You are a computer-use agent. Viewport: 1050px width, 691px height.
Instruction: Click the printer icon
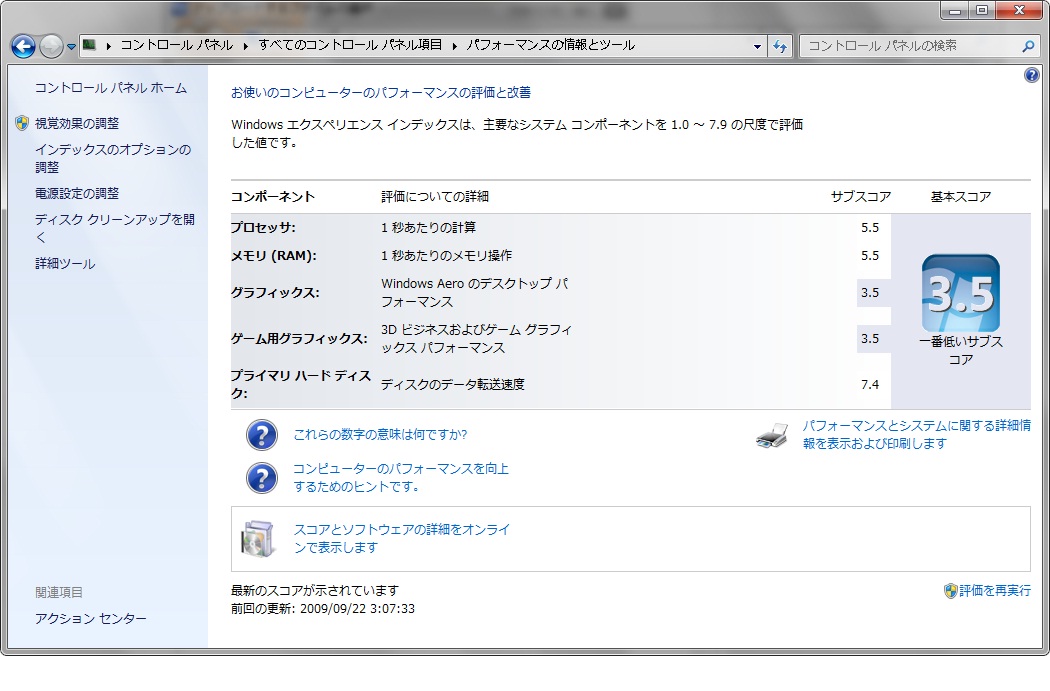(772, 435)
